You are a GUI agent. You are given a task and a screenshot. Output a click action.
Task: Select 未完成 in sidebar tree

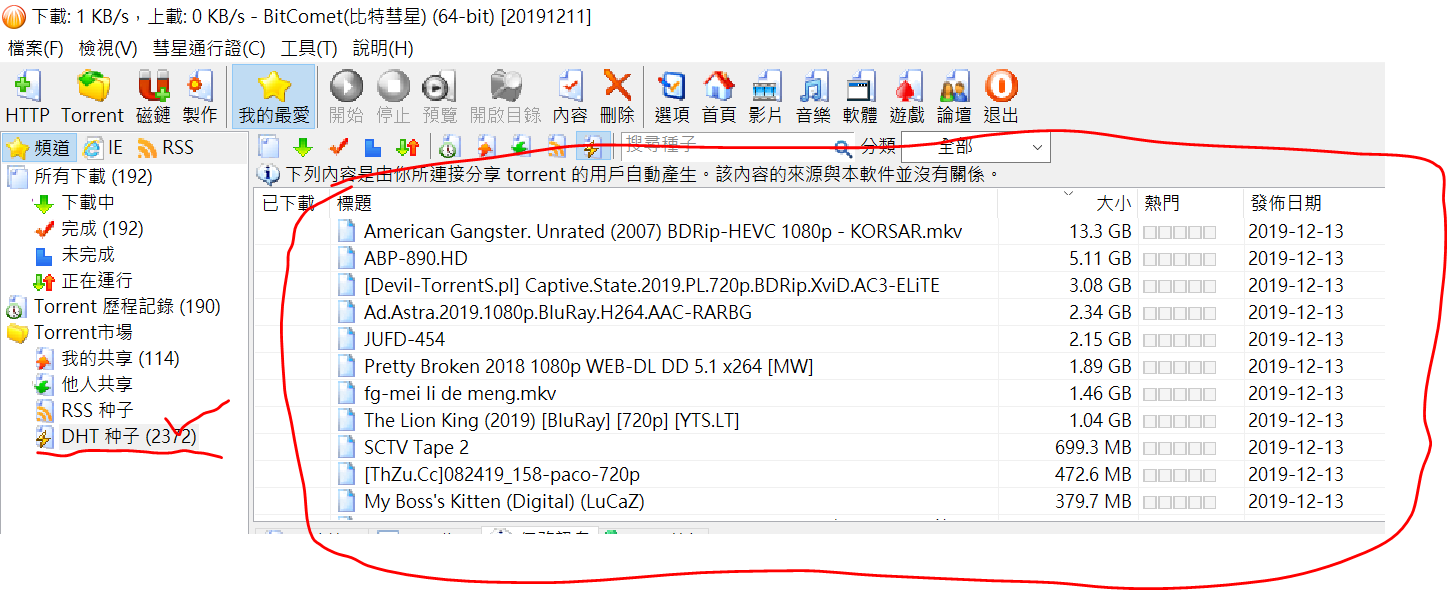74,255
